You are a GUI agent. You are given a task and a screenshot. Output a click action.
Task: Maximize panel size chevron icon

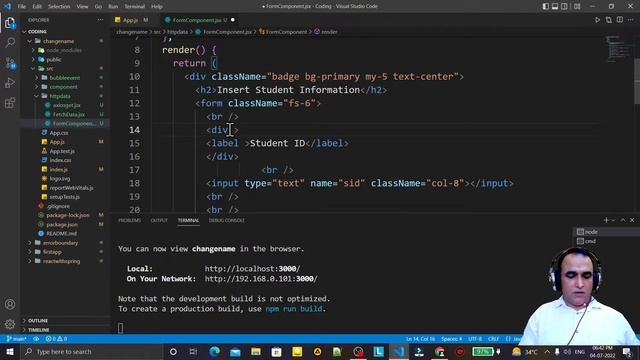tap(623, 220)
